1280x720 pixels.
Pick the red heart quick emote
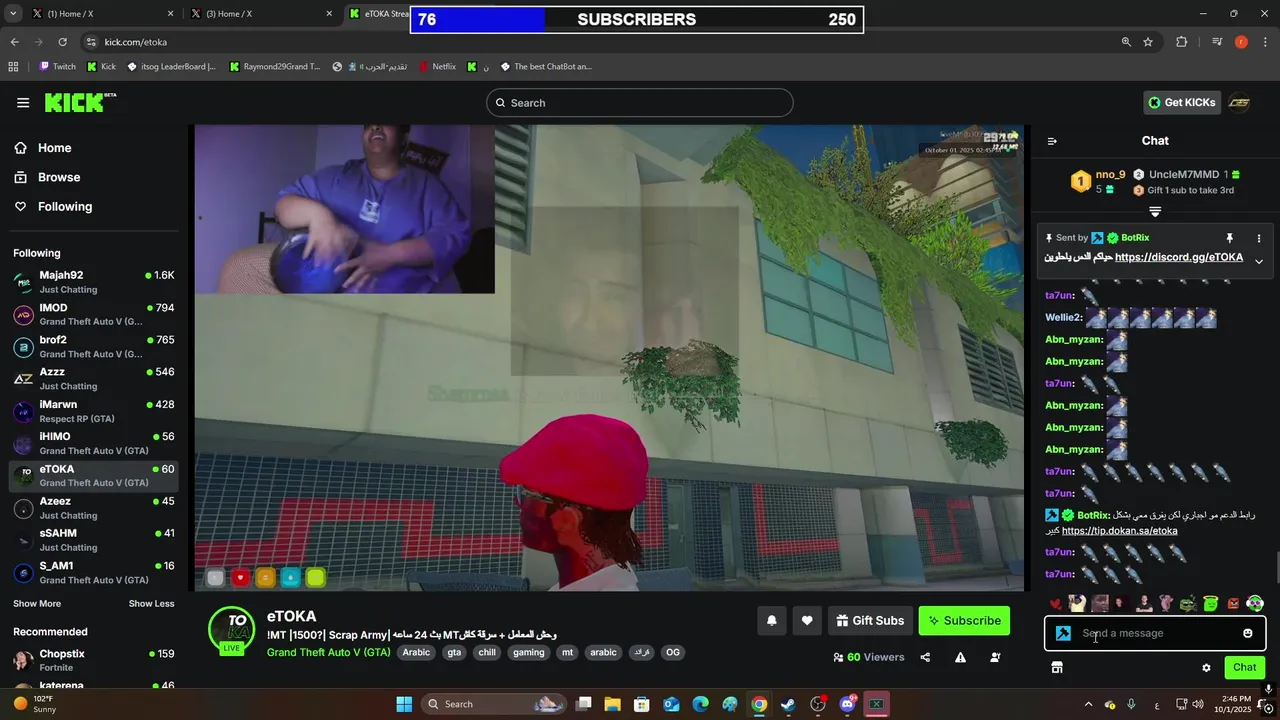1056,603
